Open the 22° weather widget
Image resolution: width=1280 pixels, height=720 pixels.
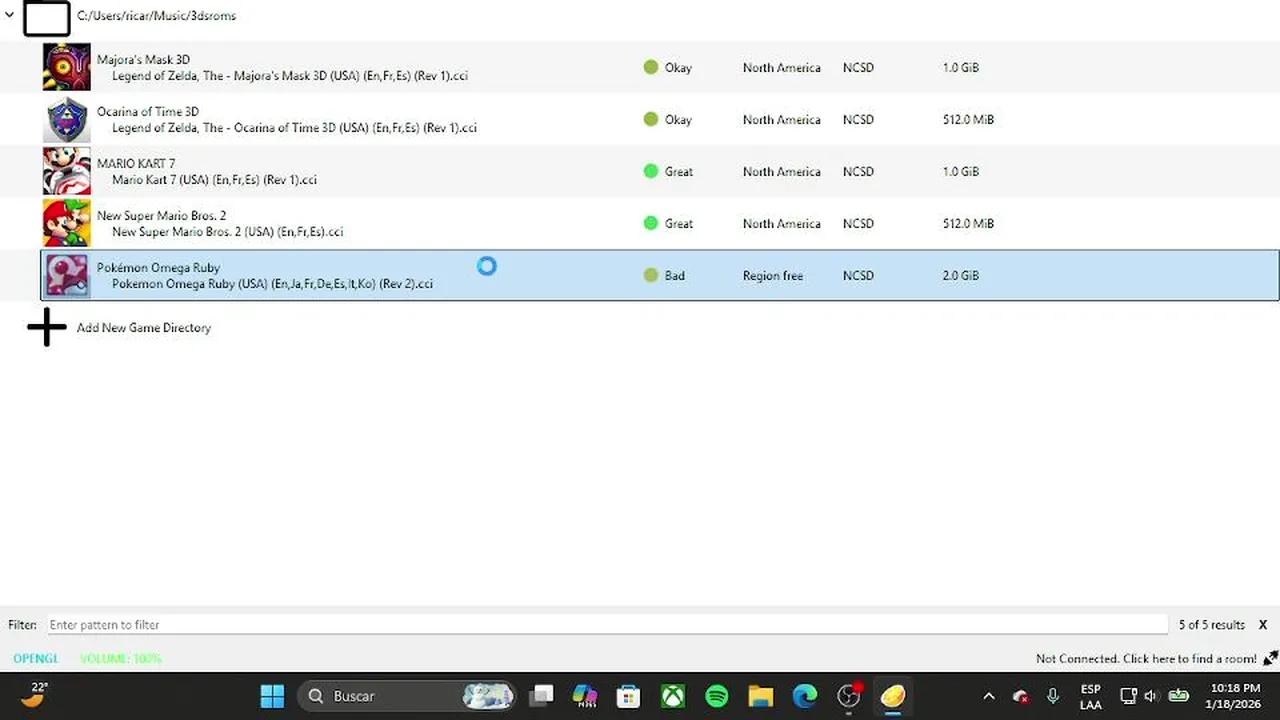click(x=33, y=695)
